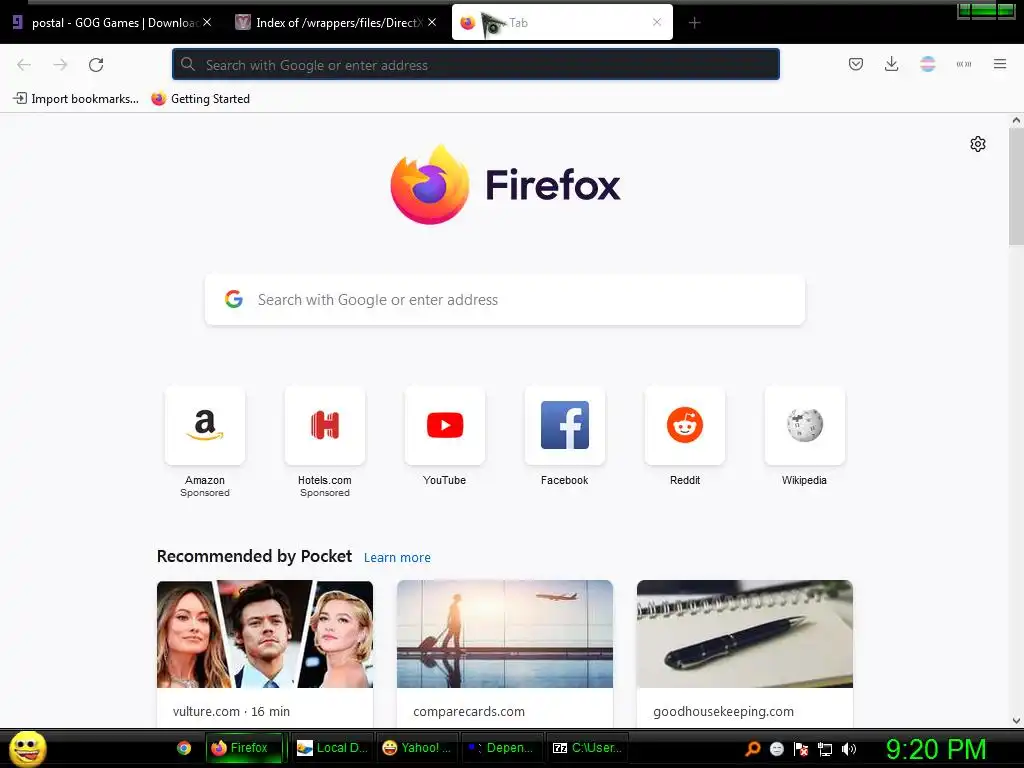Click the page vertical scrollbar thumb
The image size is (1024, 768).
click(1016, 186)
